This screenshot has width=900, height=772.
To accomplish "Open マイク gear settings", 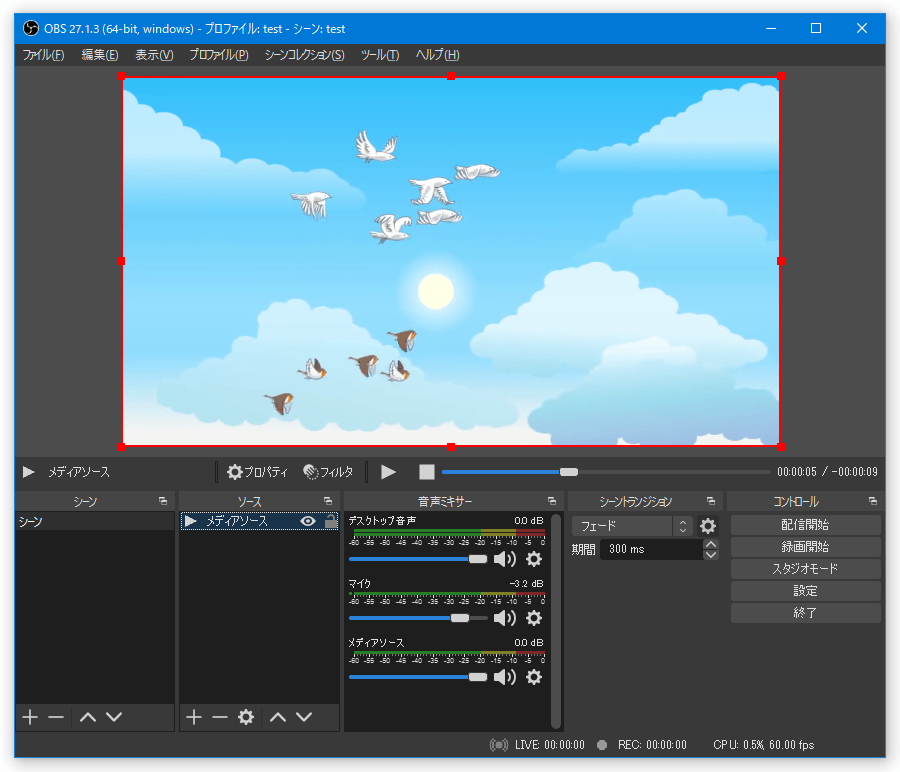I will coord(534,618).
